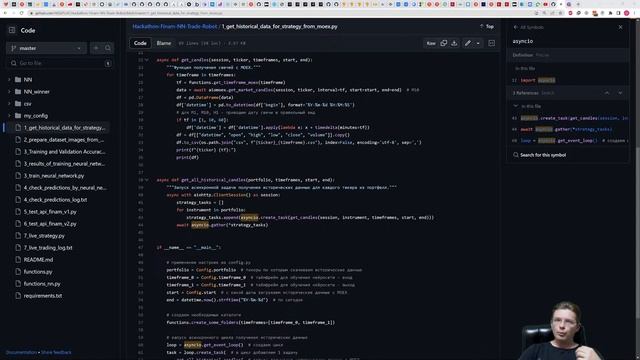
Task: Open the master branch dropdown
Action: click(46, 48)
